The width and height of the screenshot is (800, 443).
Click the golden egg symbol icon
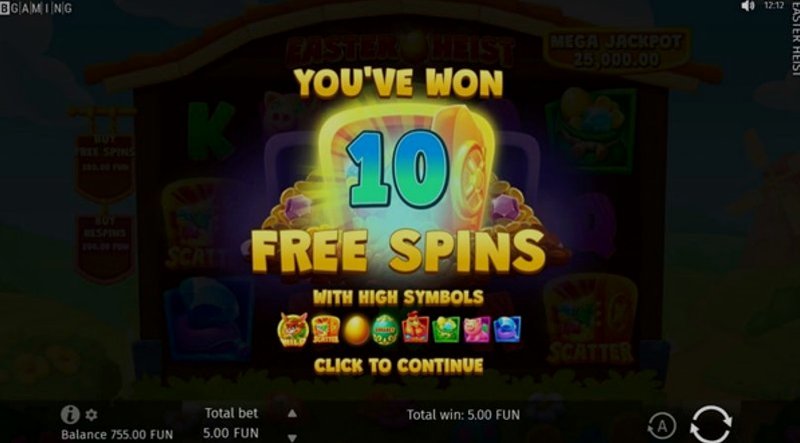[356, 330]
